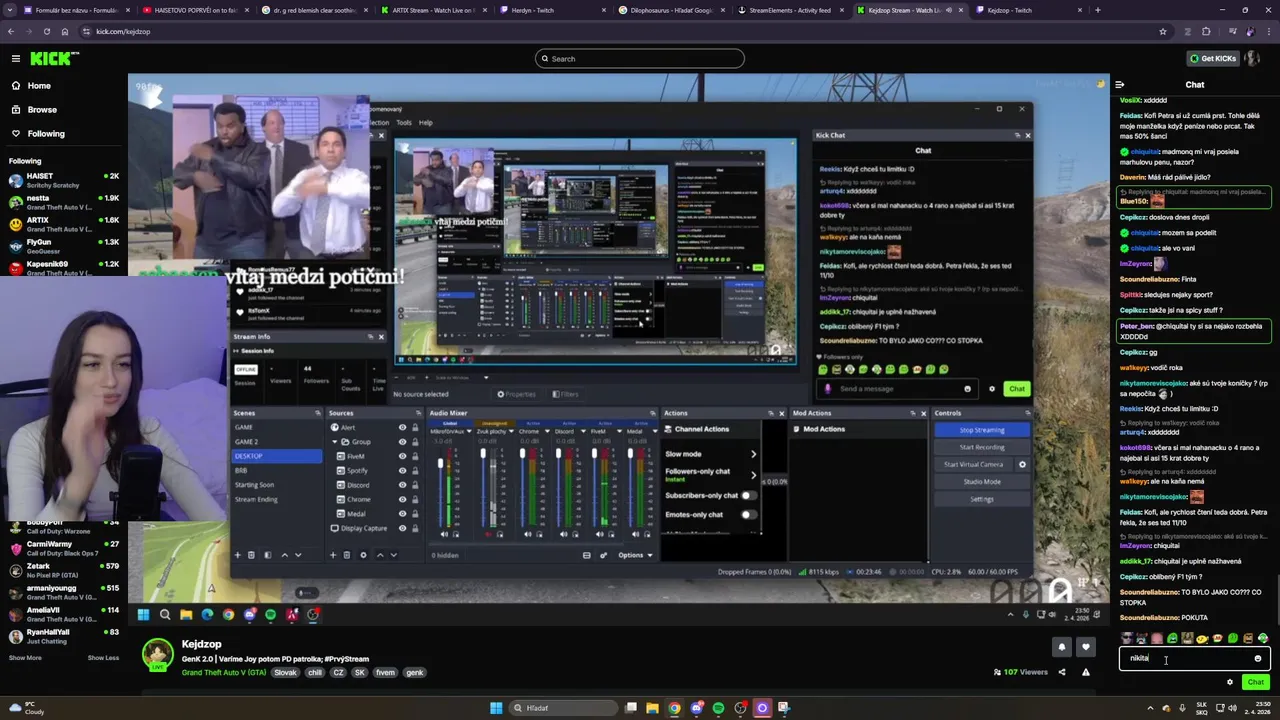Viewport: 1280px width, 720px height.
Task: Toggle visibility of FiveM source
Action: pos(403,456)
